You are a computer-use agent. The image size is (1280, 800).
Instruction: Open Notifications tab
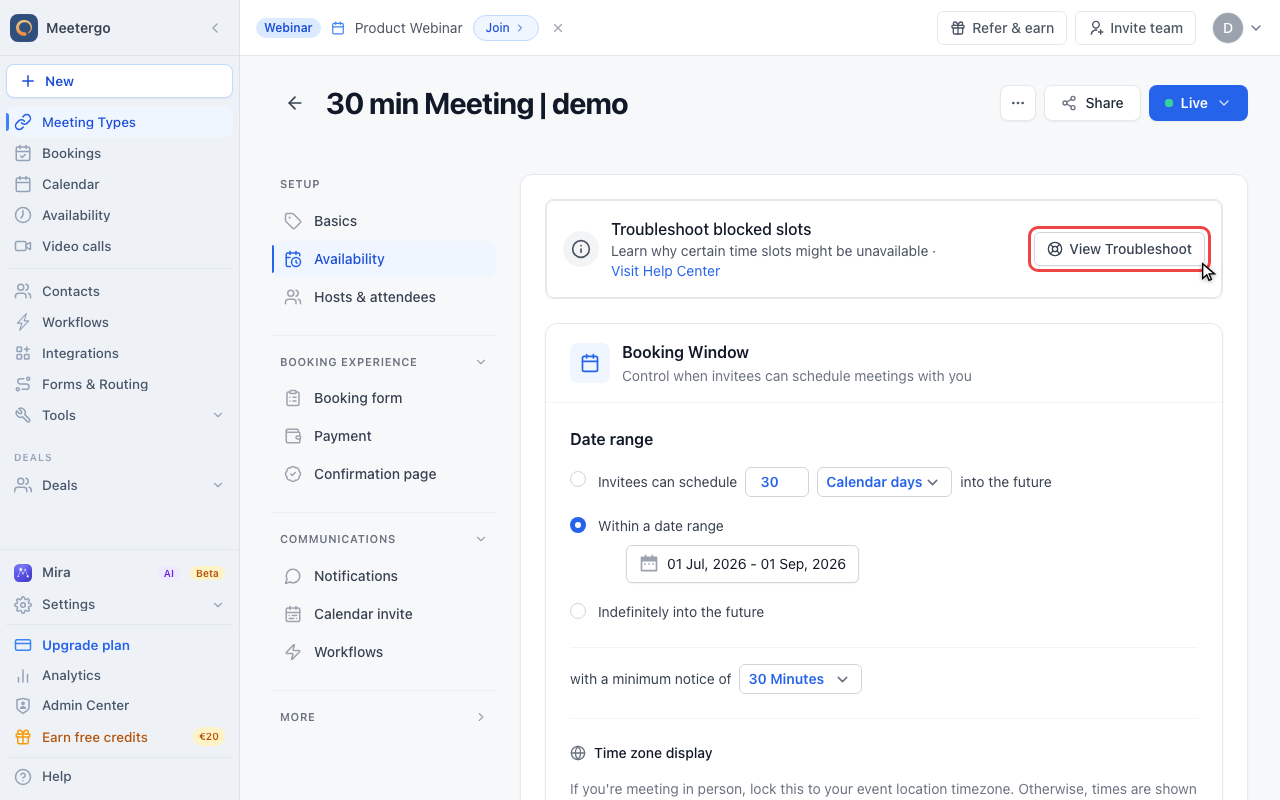[384, 576]
